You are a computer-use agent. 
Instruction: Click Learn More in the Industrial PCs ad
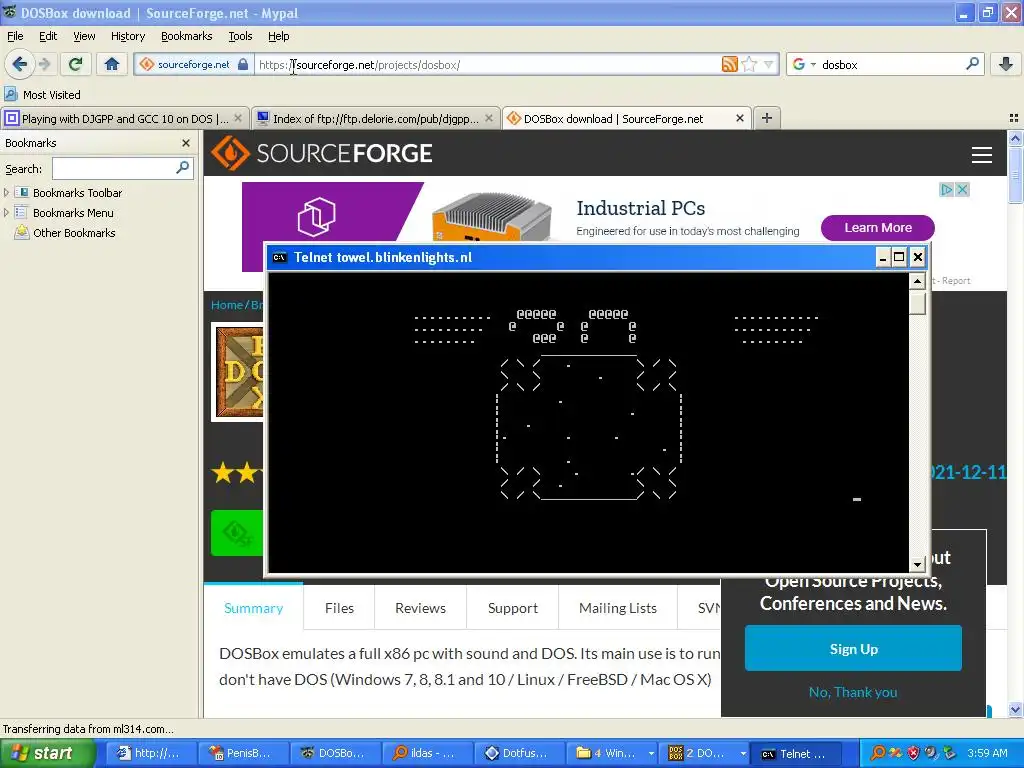point(878,228)
